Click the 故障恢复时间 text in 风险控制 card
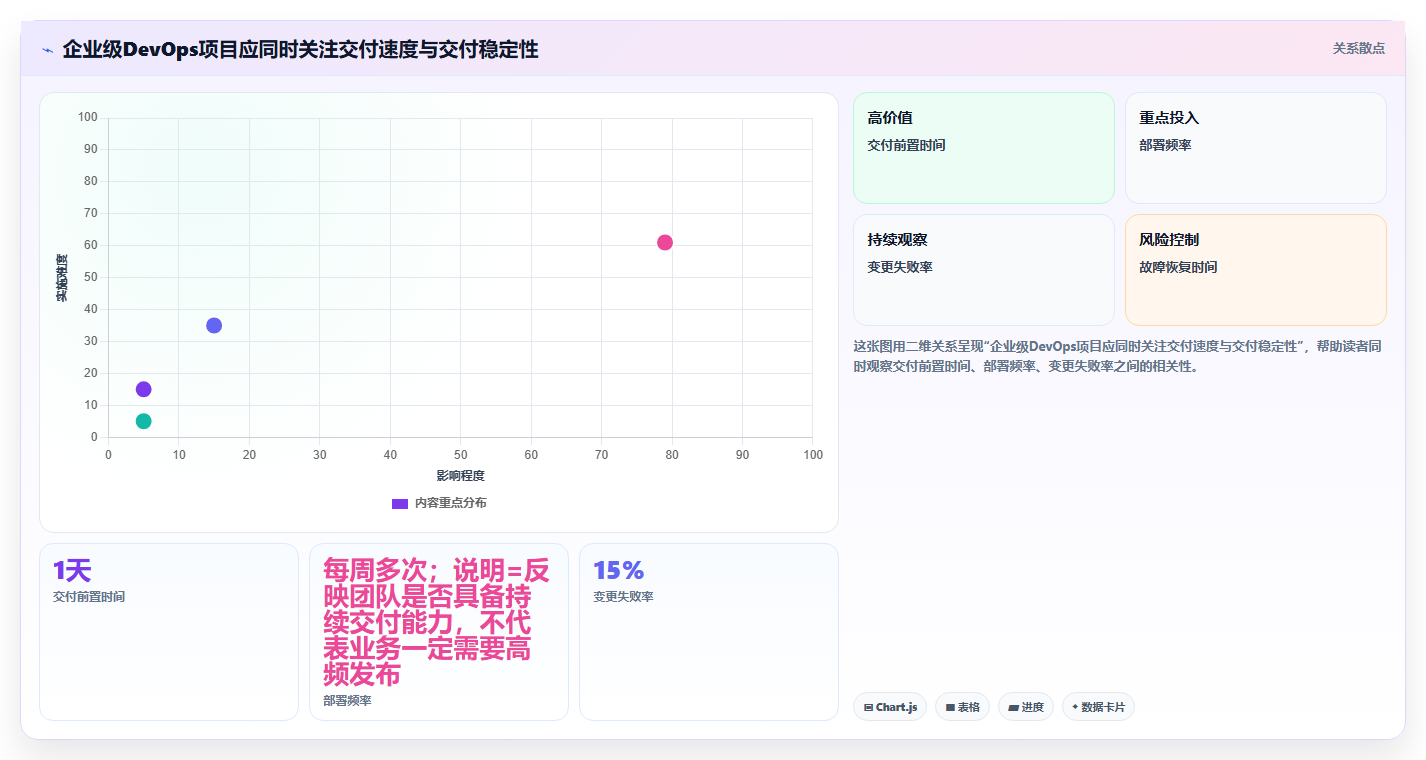 (1178, 267)
